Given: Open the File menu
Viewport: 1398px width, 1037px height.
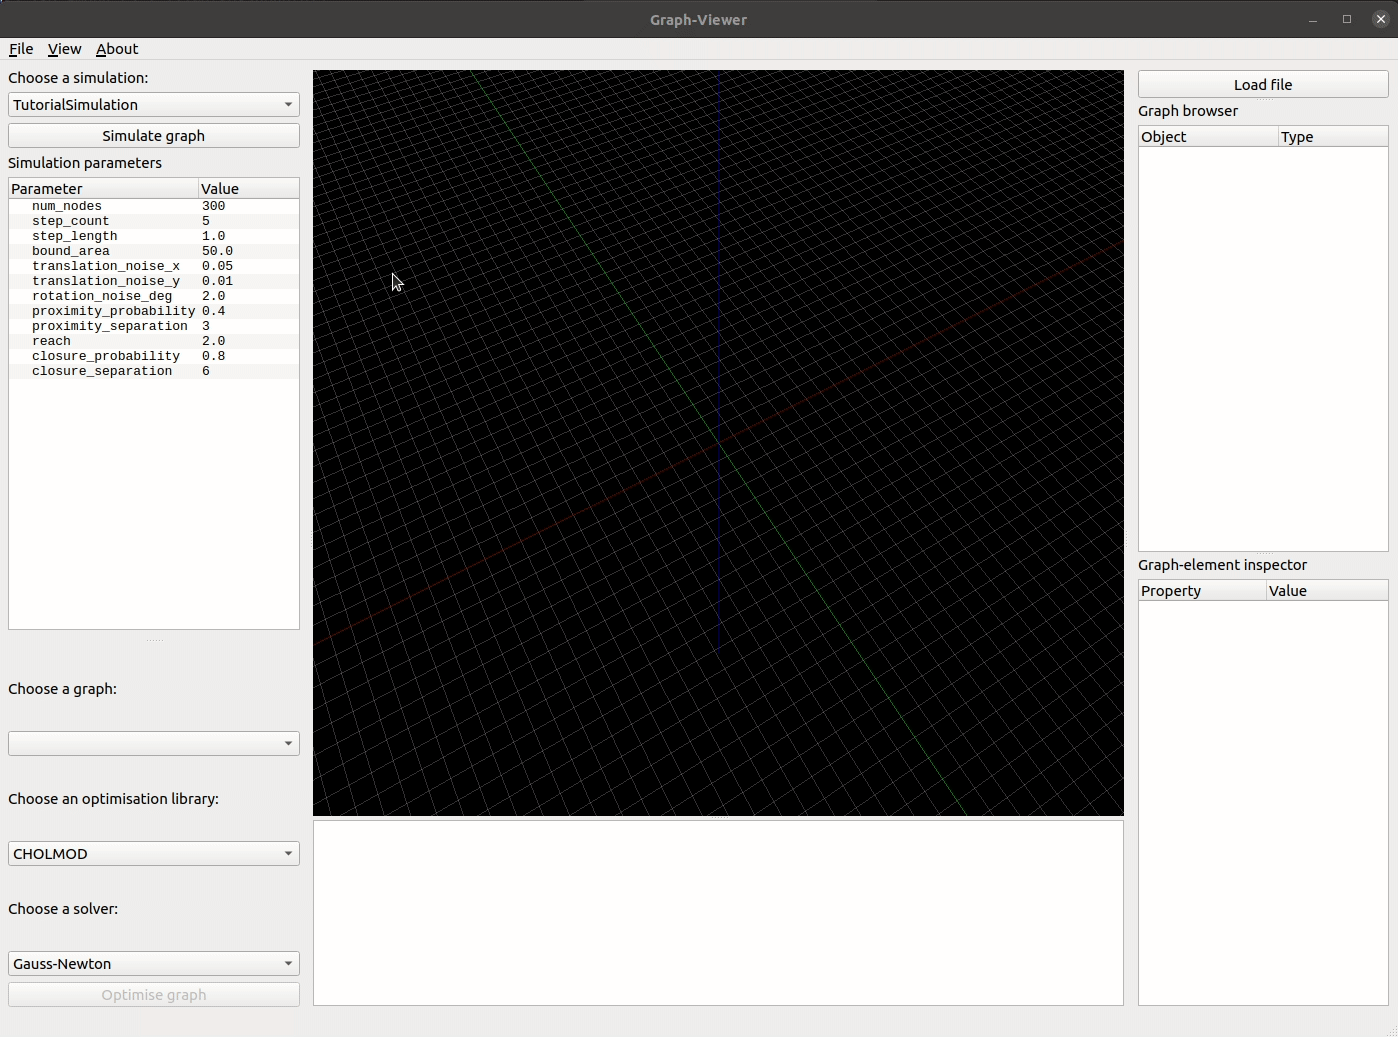Looking at the screenshot, I should [x=21, y=49].
